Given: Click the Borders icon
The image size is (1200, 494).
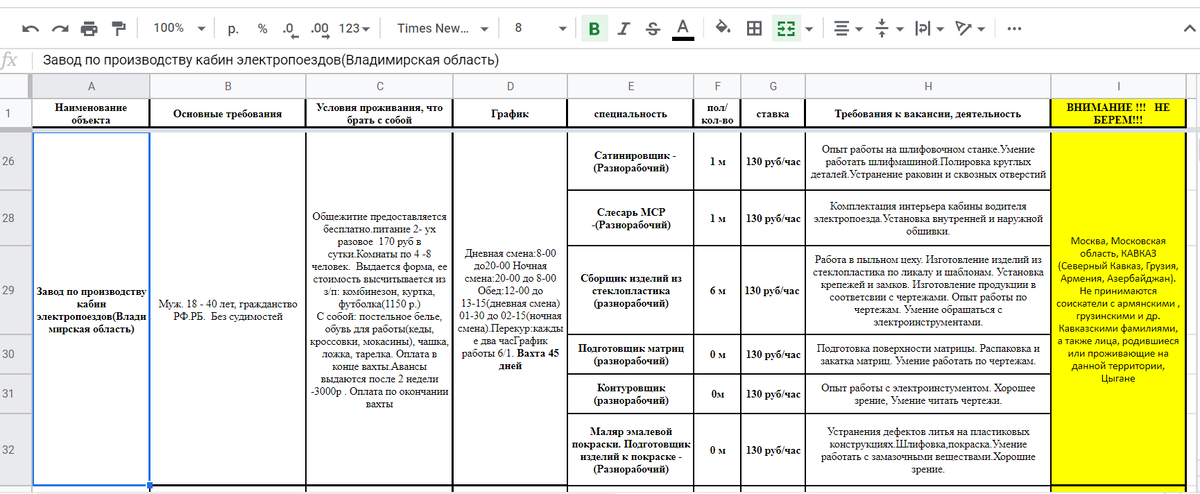Looking at the screenshot, I should 755,28.
